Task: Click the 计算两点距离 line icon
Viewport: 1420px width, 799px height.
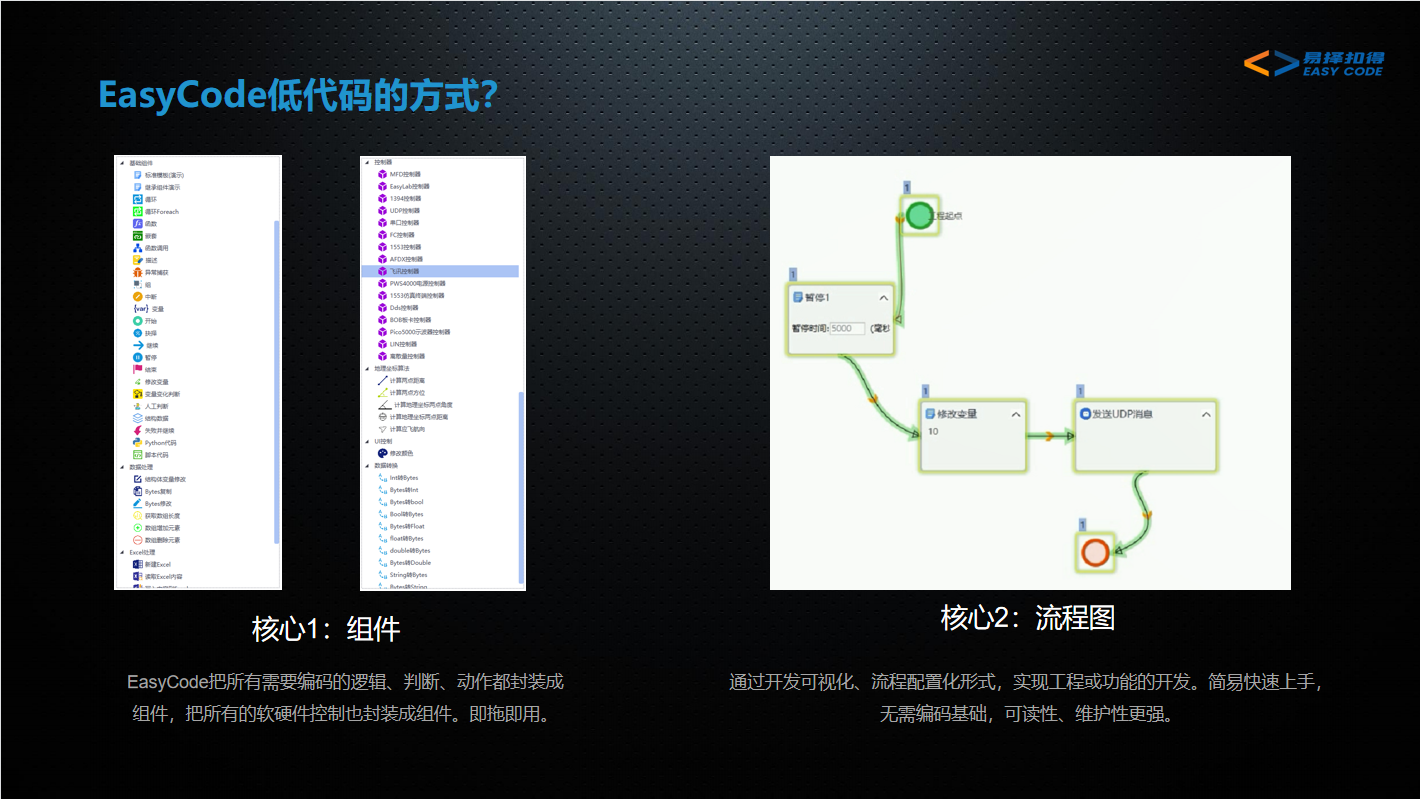Action: click(382, 380)
